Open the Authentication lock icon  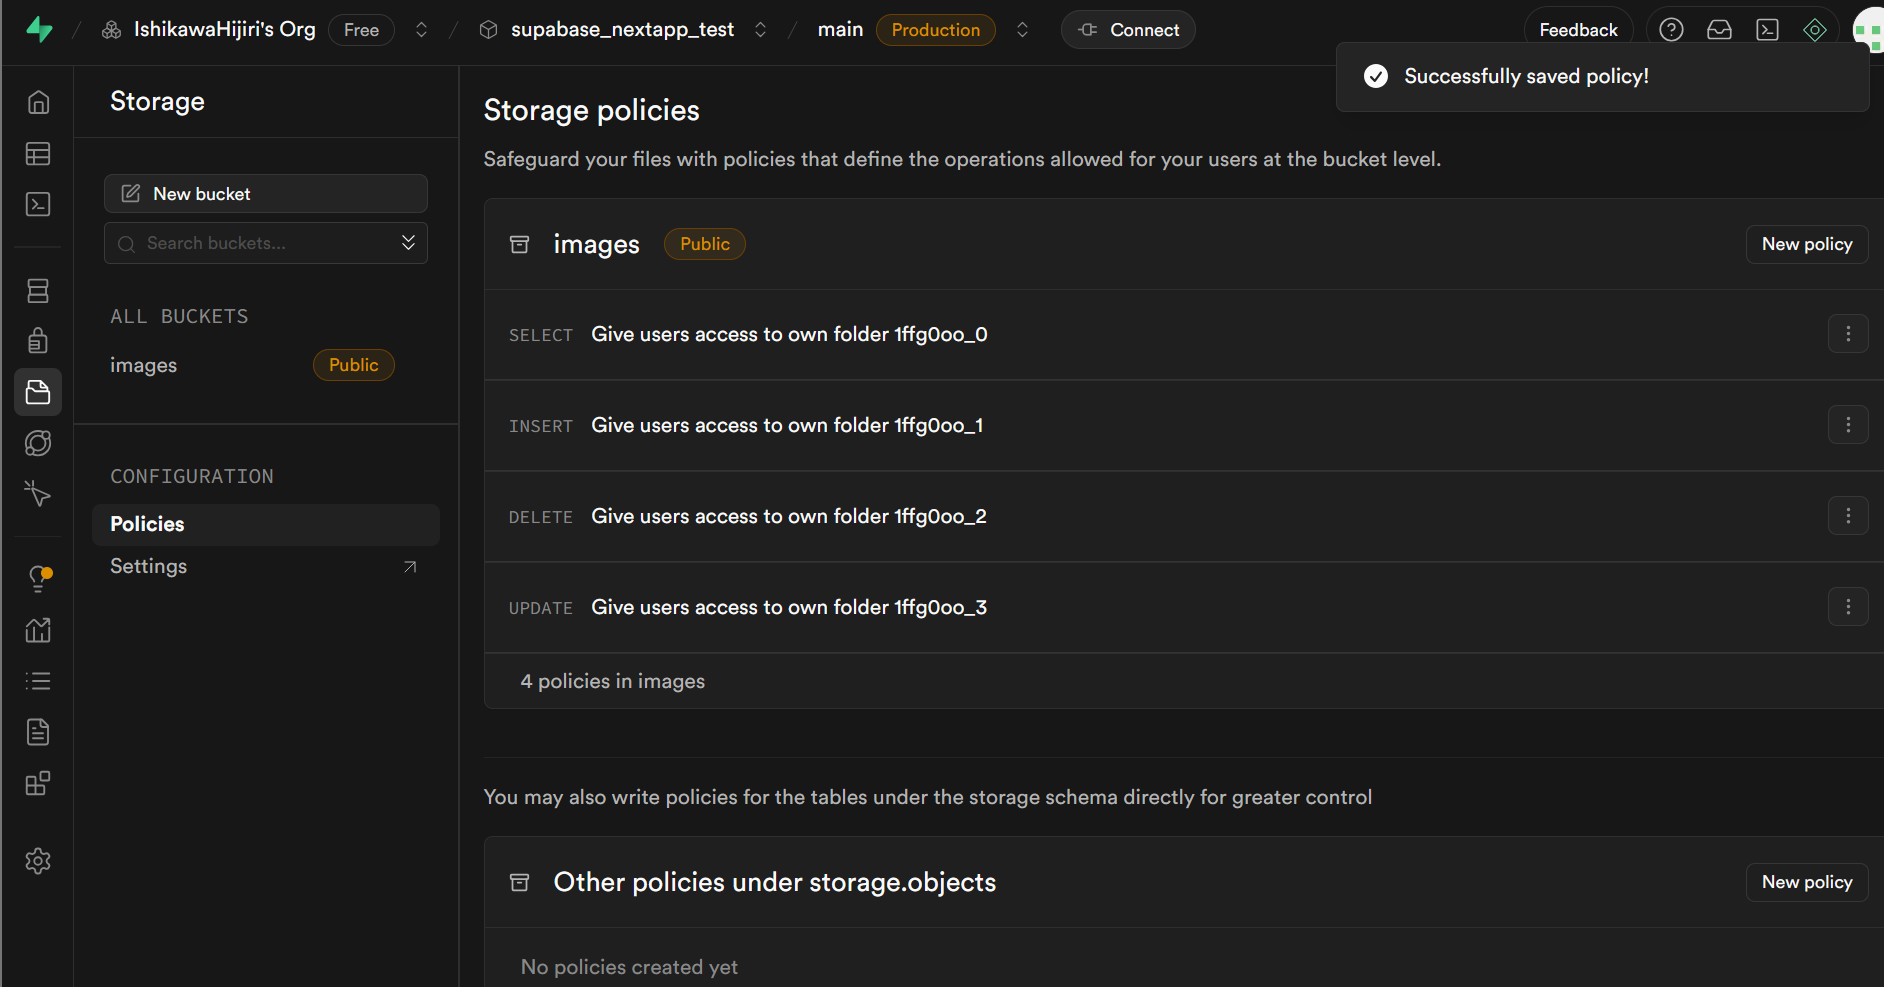pos(38,341)
